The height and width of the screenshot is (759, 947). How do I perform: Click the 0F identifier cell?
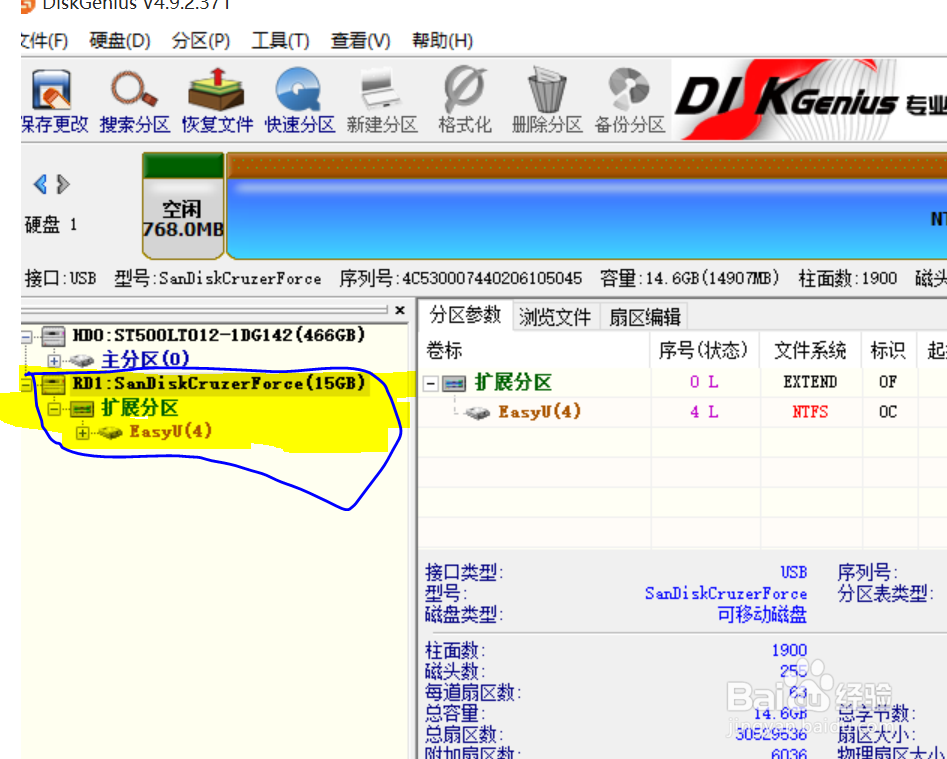(888, 382)
